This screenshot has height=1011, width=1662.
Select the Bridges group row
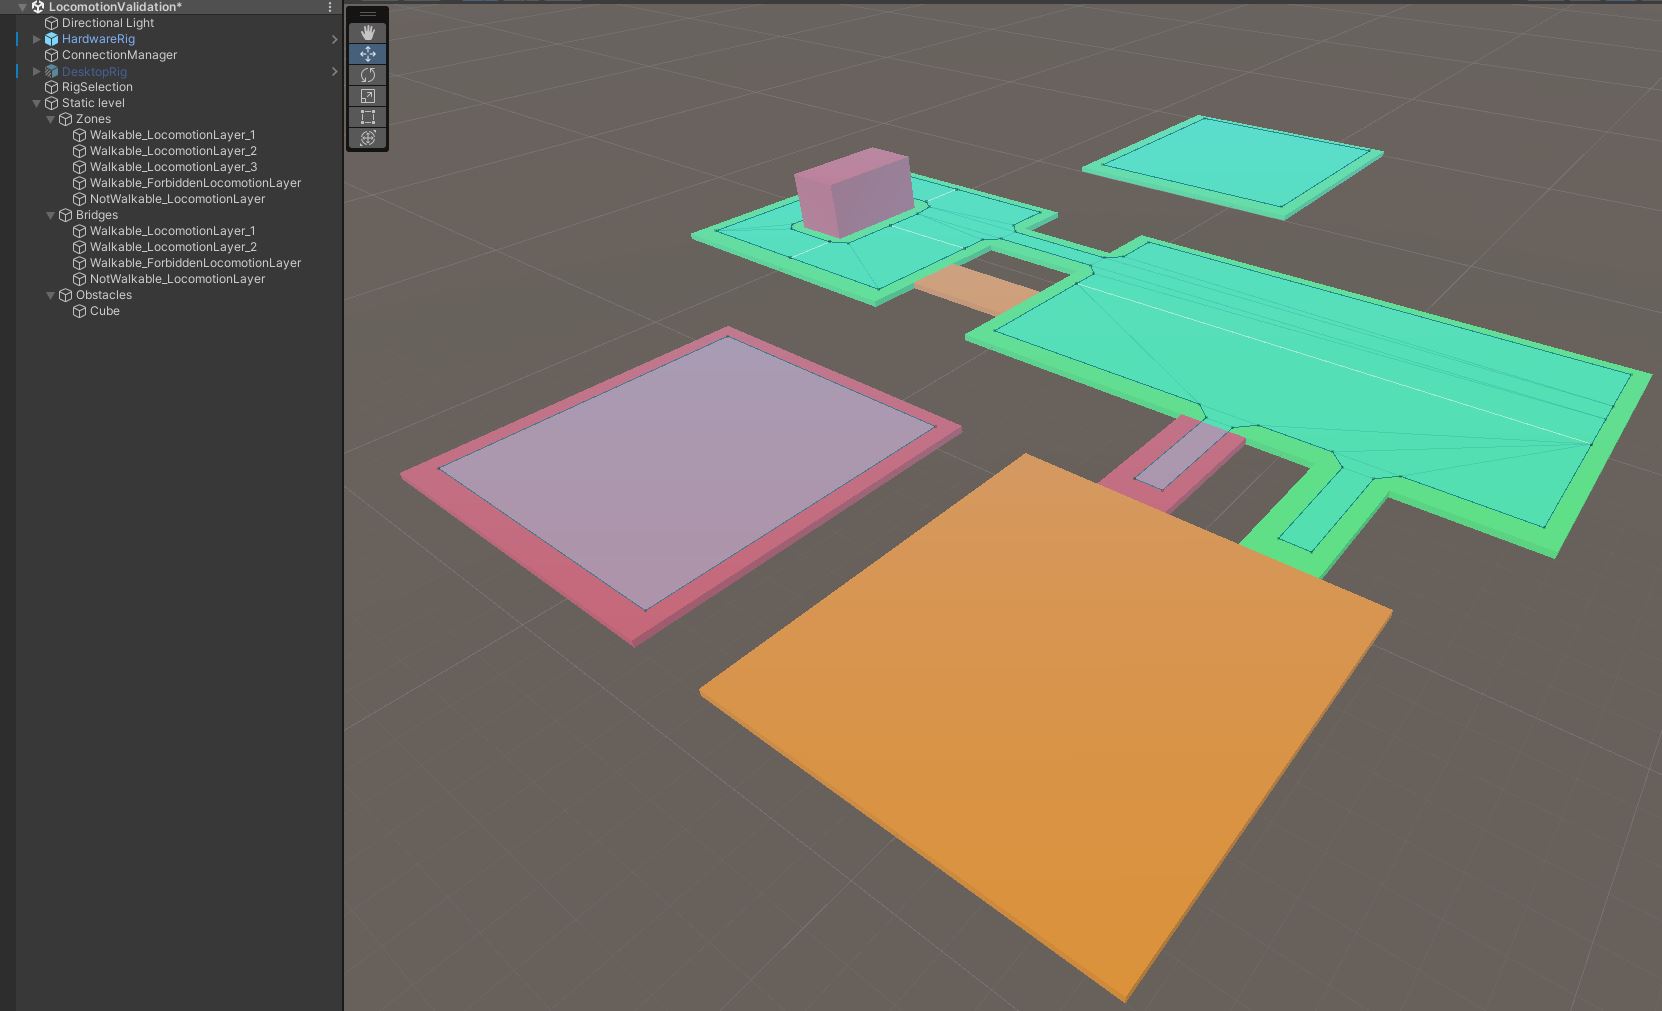coord(97,215)
